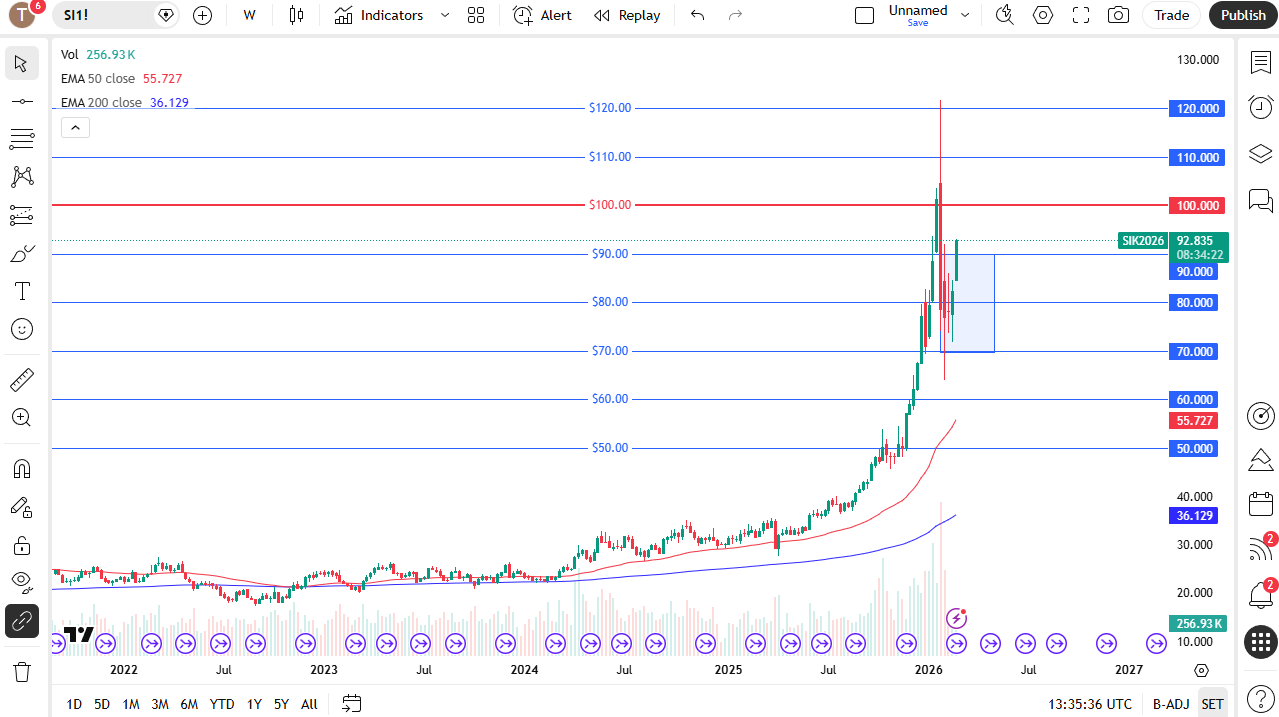Click the Trade button
1279x717 pixels.
[1172, 15]
